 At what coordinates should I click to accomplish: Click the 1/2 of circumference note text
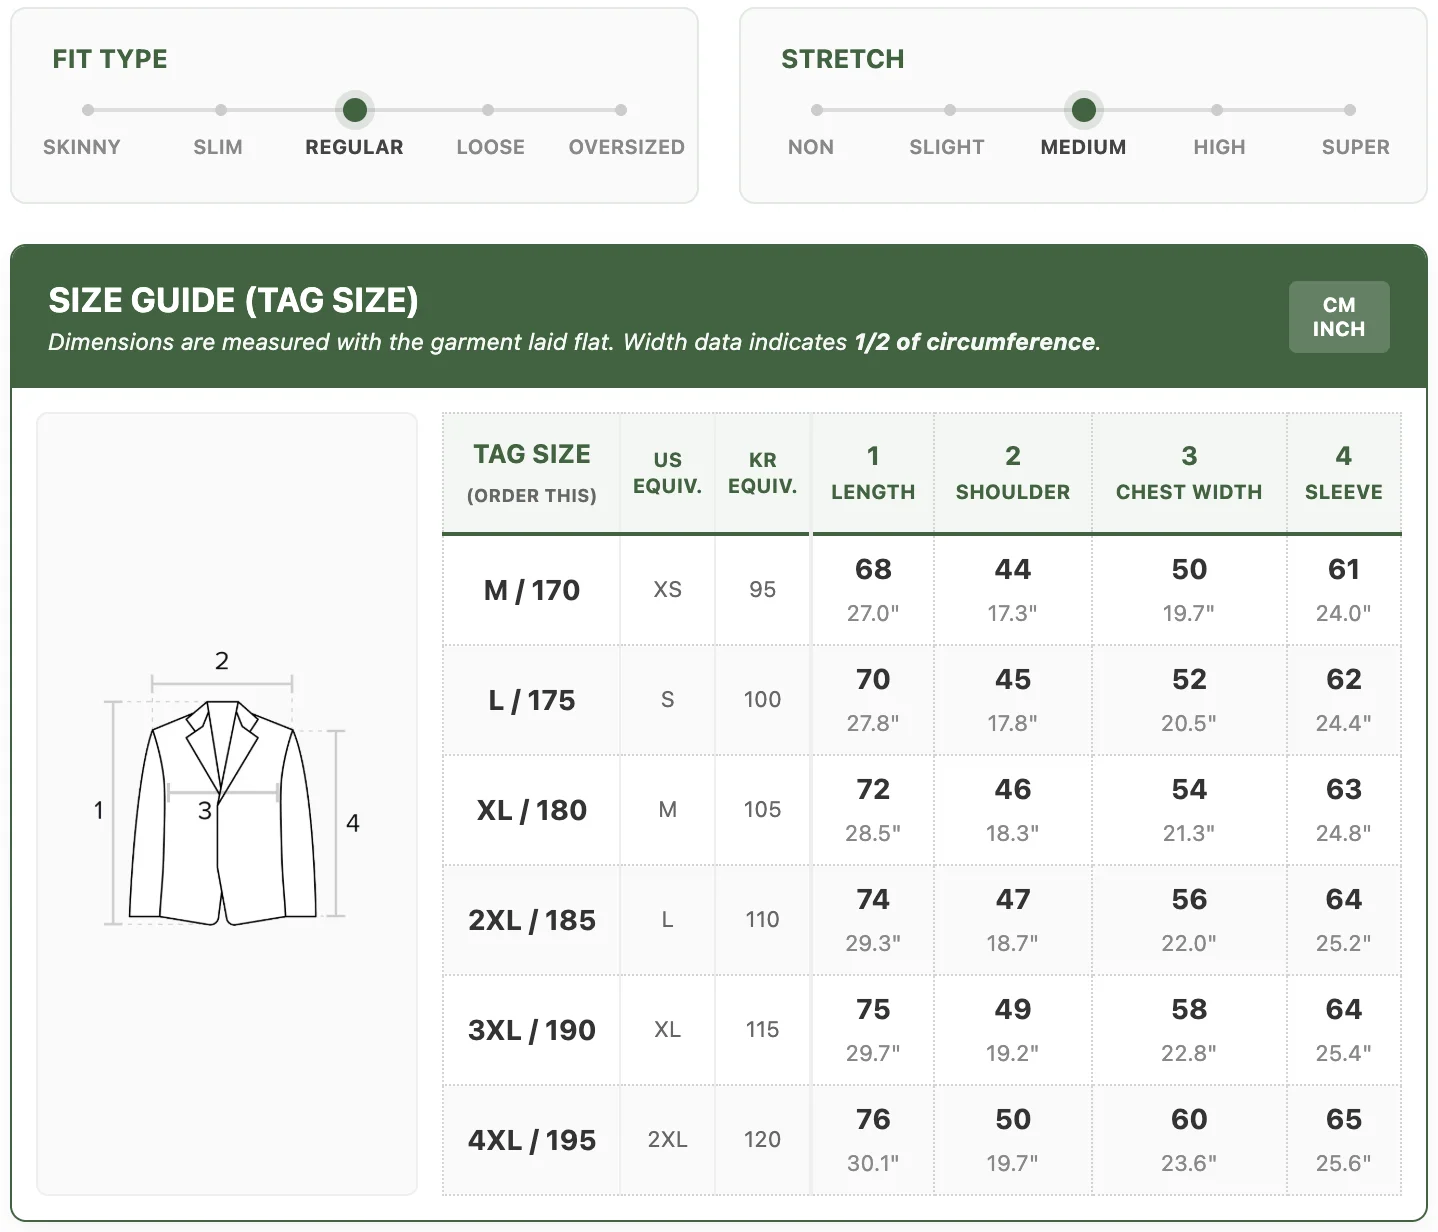point(975,342)
